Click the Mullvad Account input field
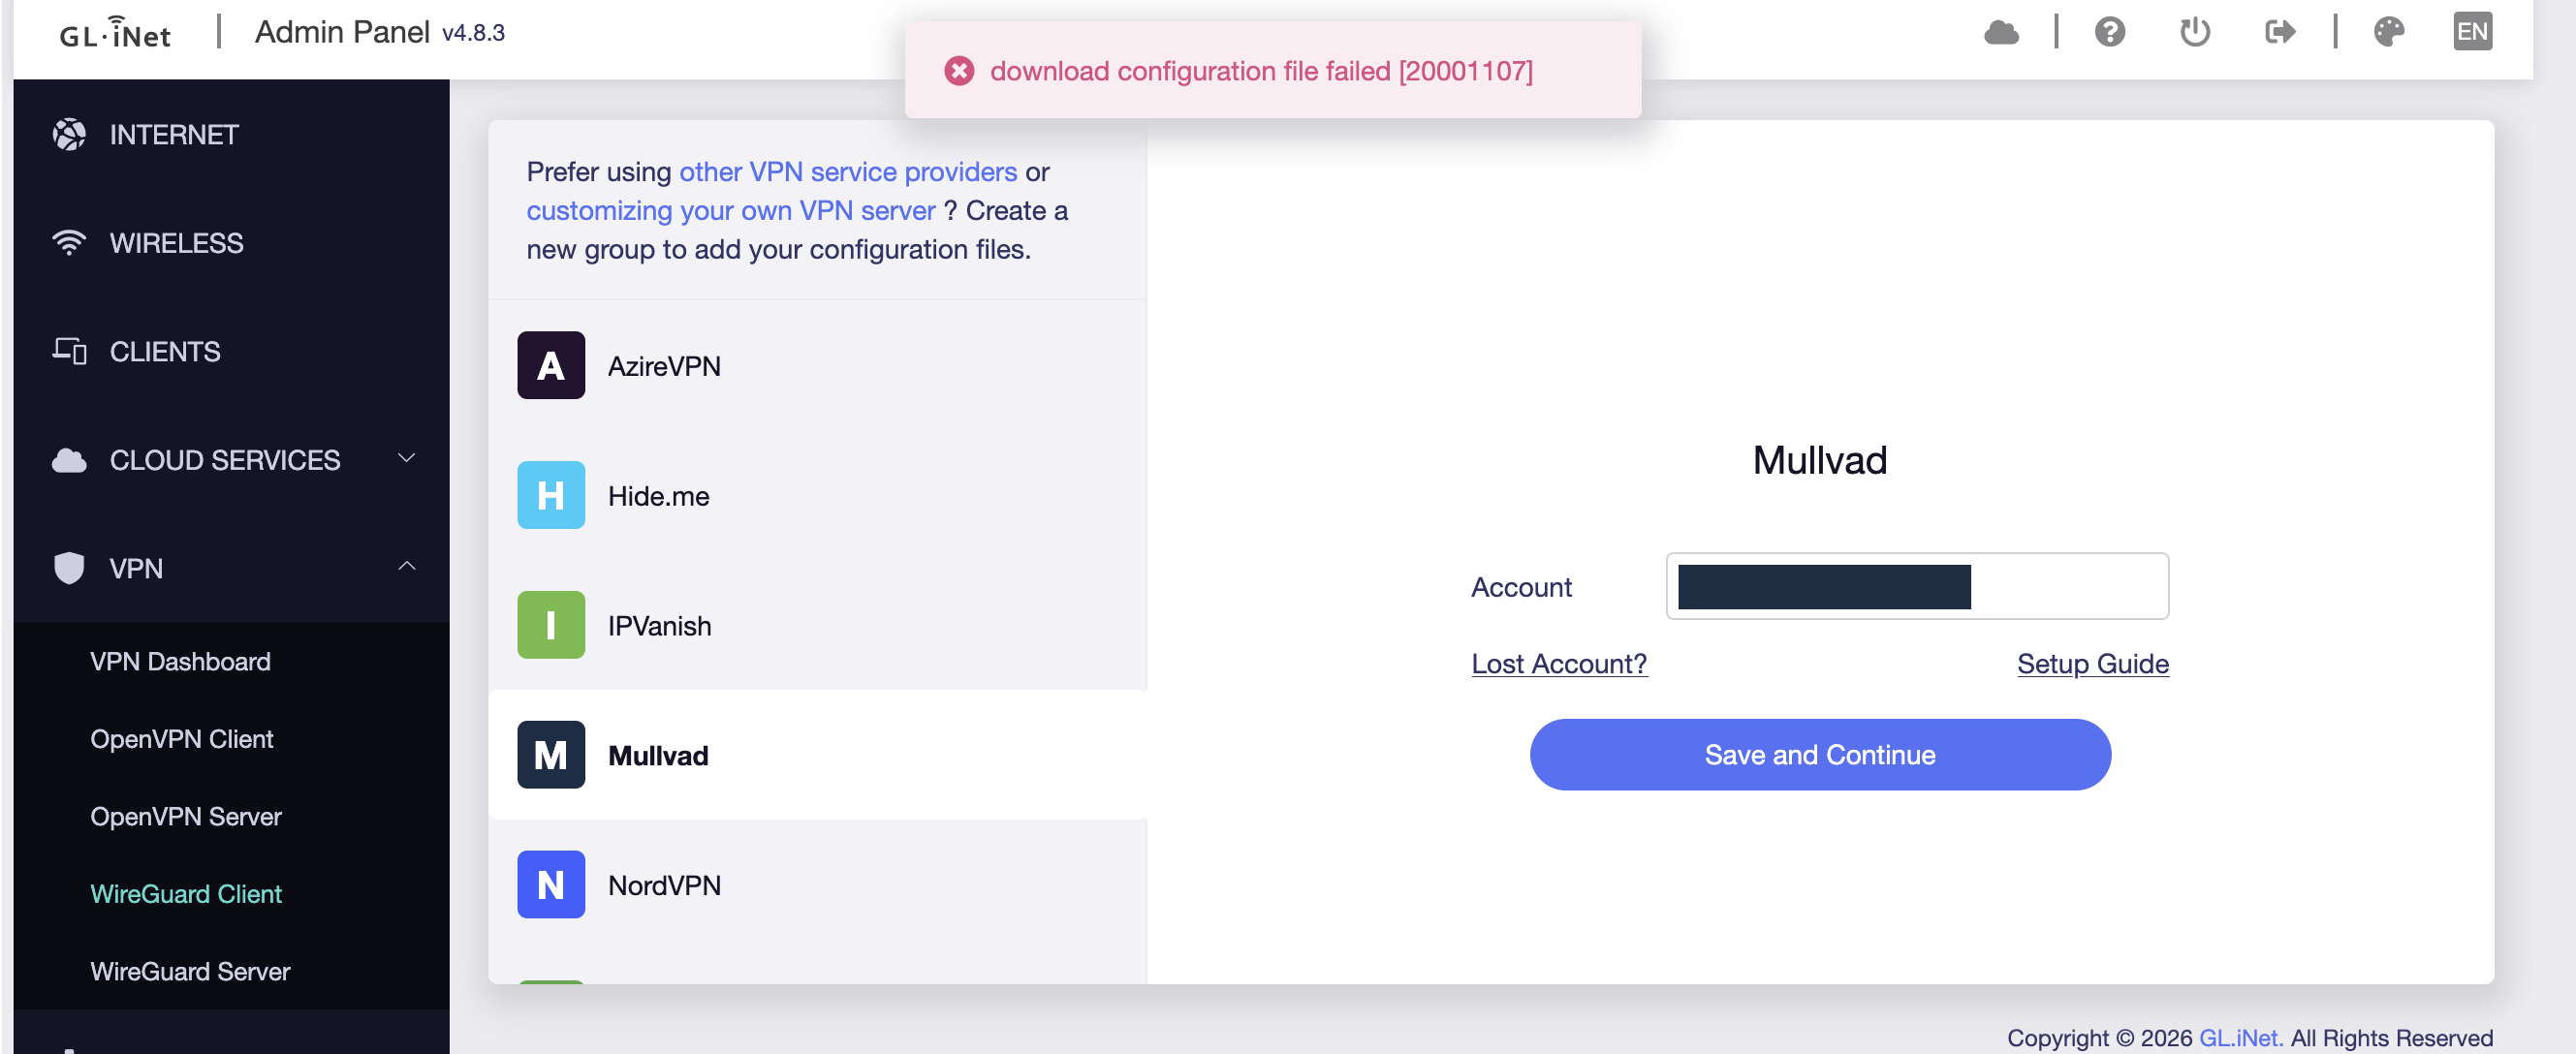Screen dimensions: 2576x1054 1917,586
